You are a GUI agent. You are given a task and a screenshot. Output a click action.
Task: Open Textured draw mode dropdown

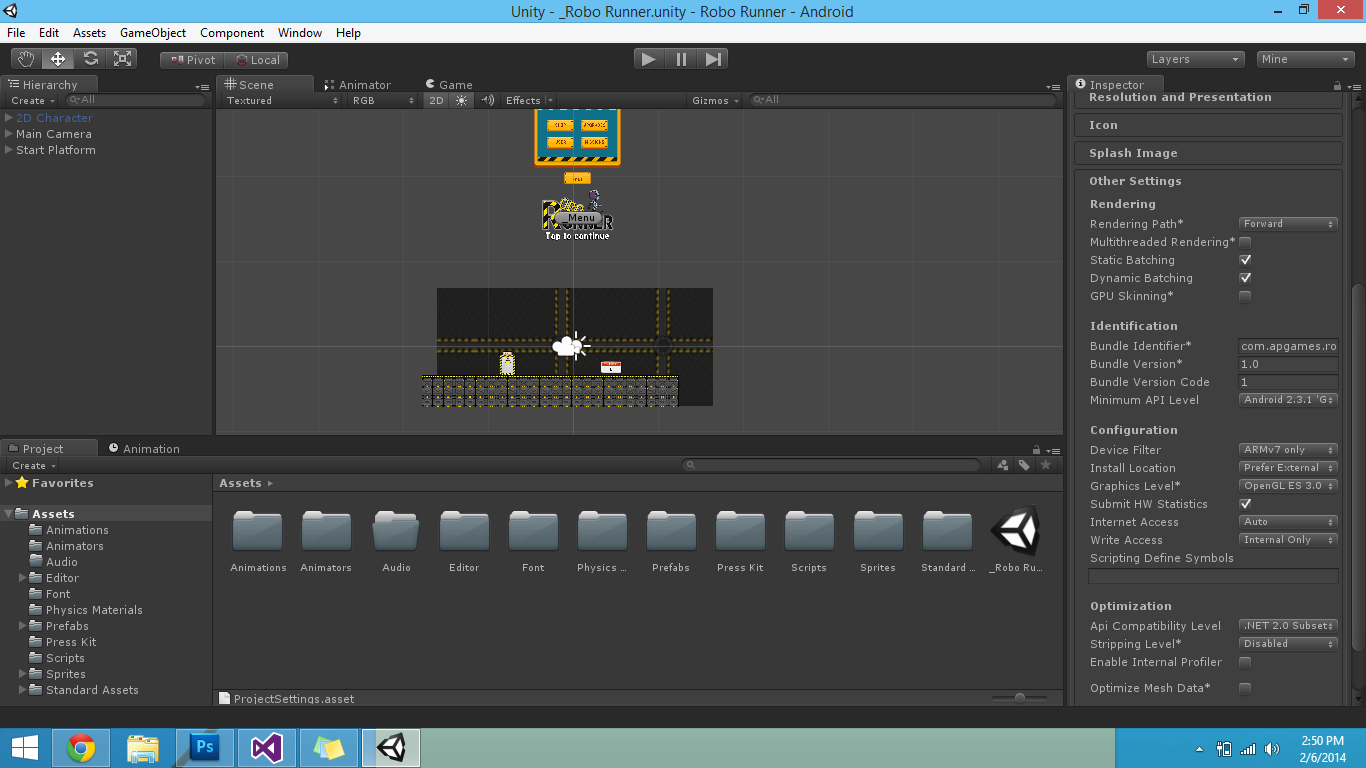tap(281, 100)
